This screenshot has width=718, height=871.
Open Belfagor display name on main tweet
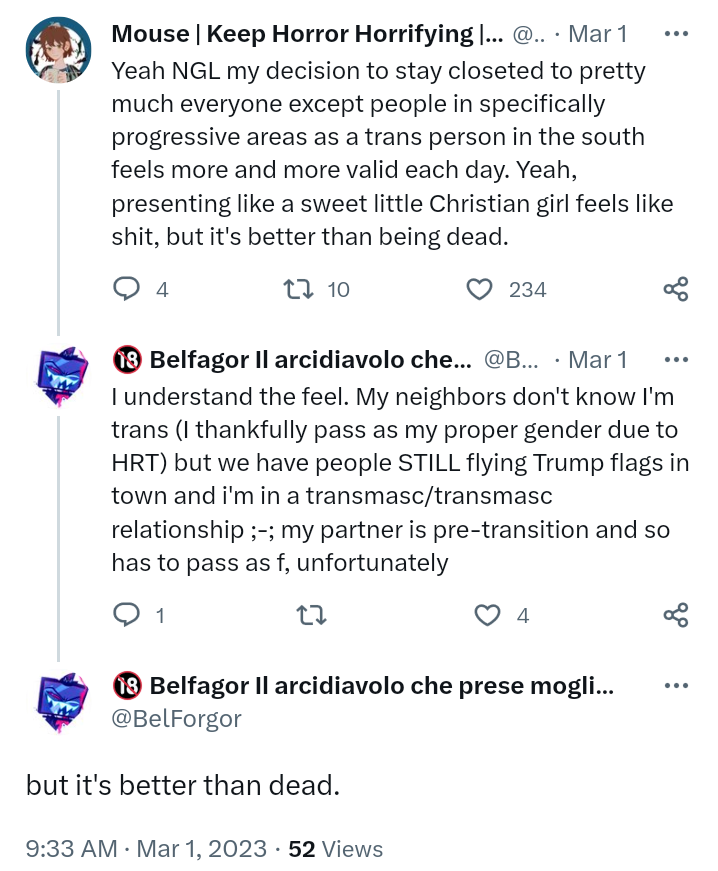click(x=380, y=686)
